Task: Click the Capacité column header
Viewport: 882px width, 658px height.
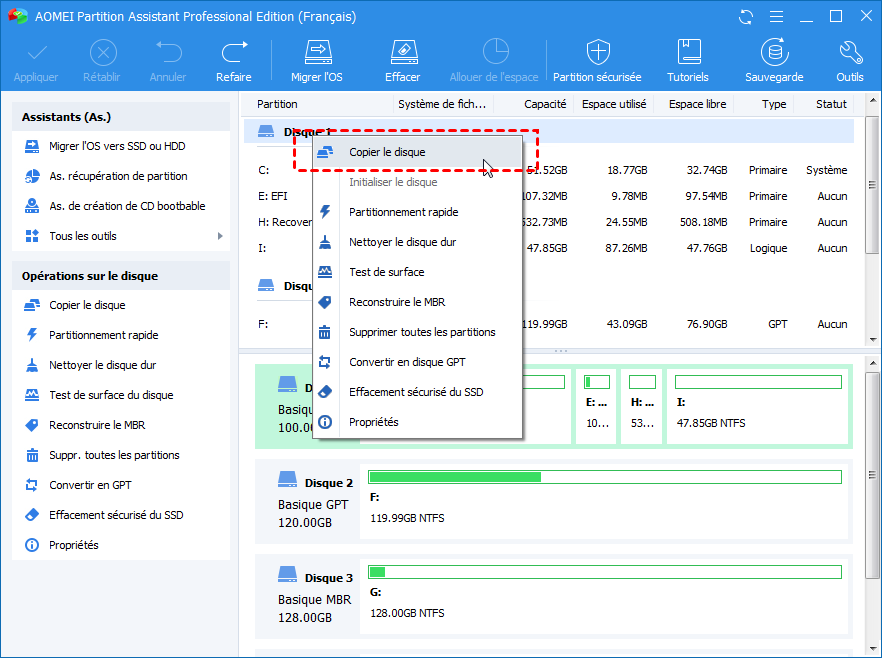Action: (545, 104)
